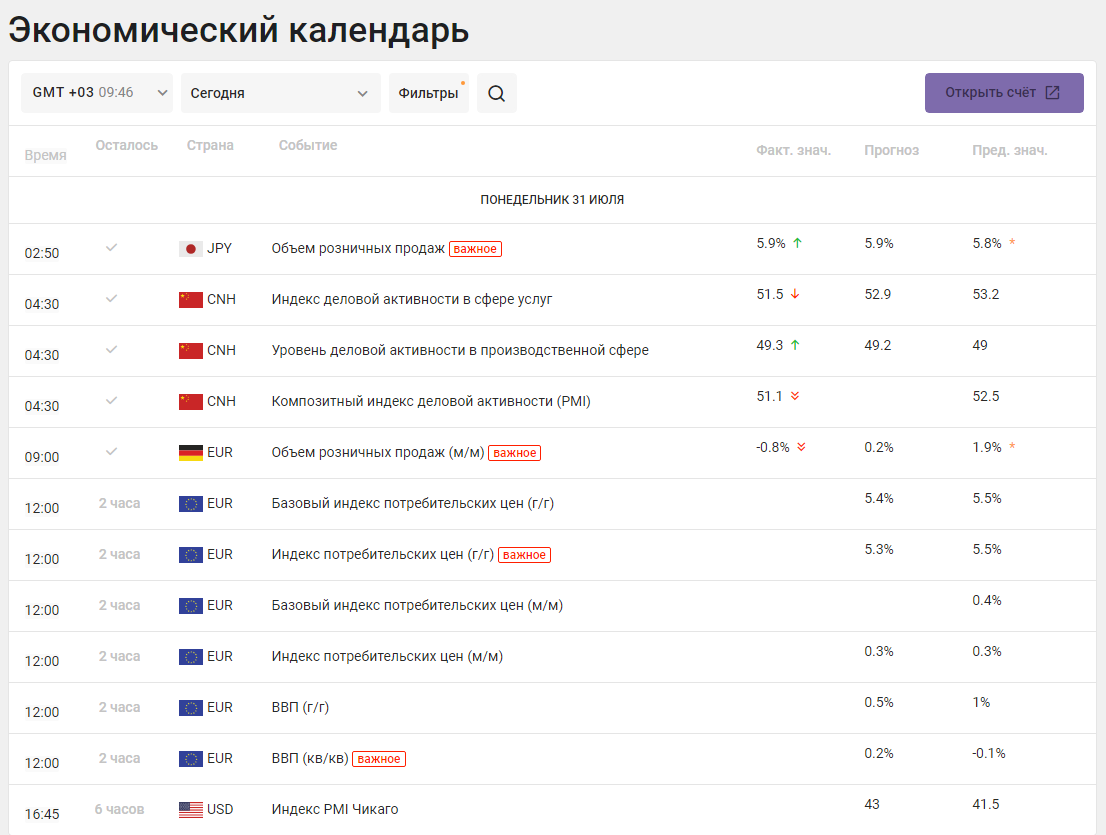Click важное tag on Индекс потребительских цен (г/г)
The image size is (1106, 835).
click(524, 555)
